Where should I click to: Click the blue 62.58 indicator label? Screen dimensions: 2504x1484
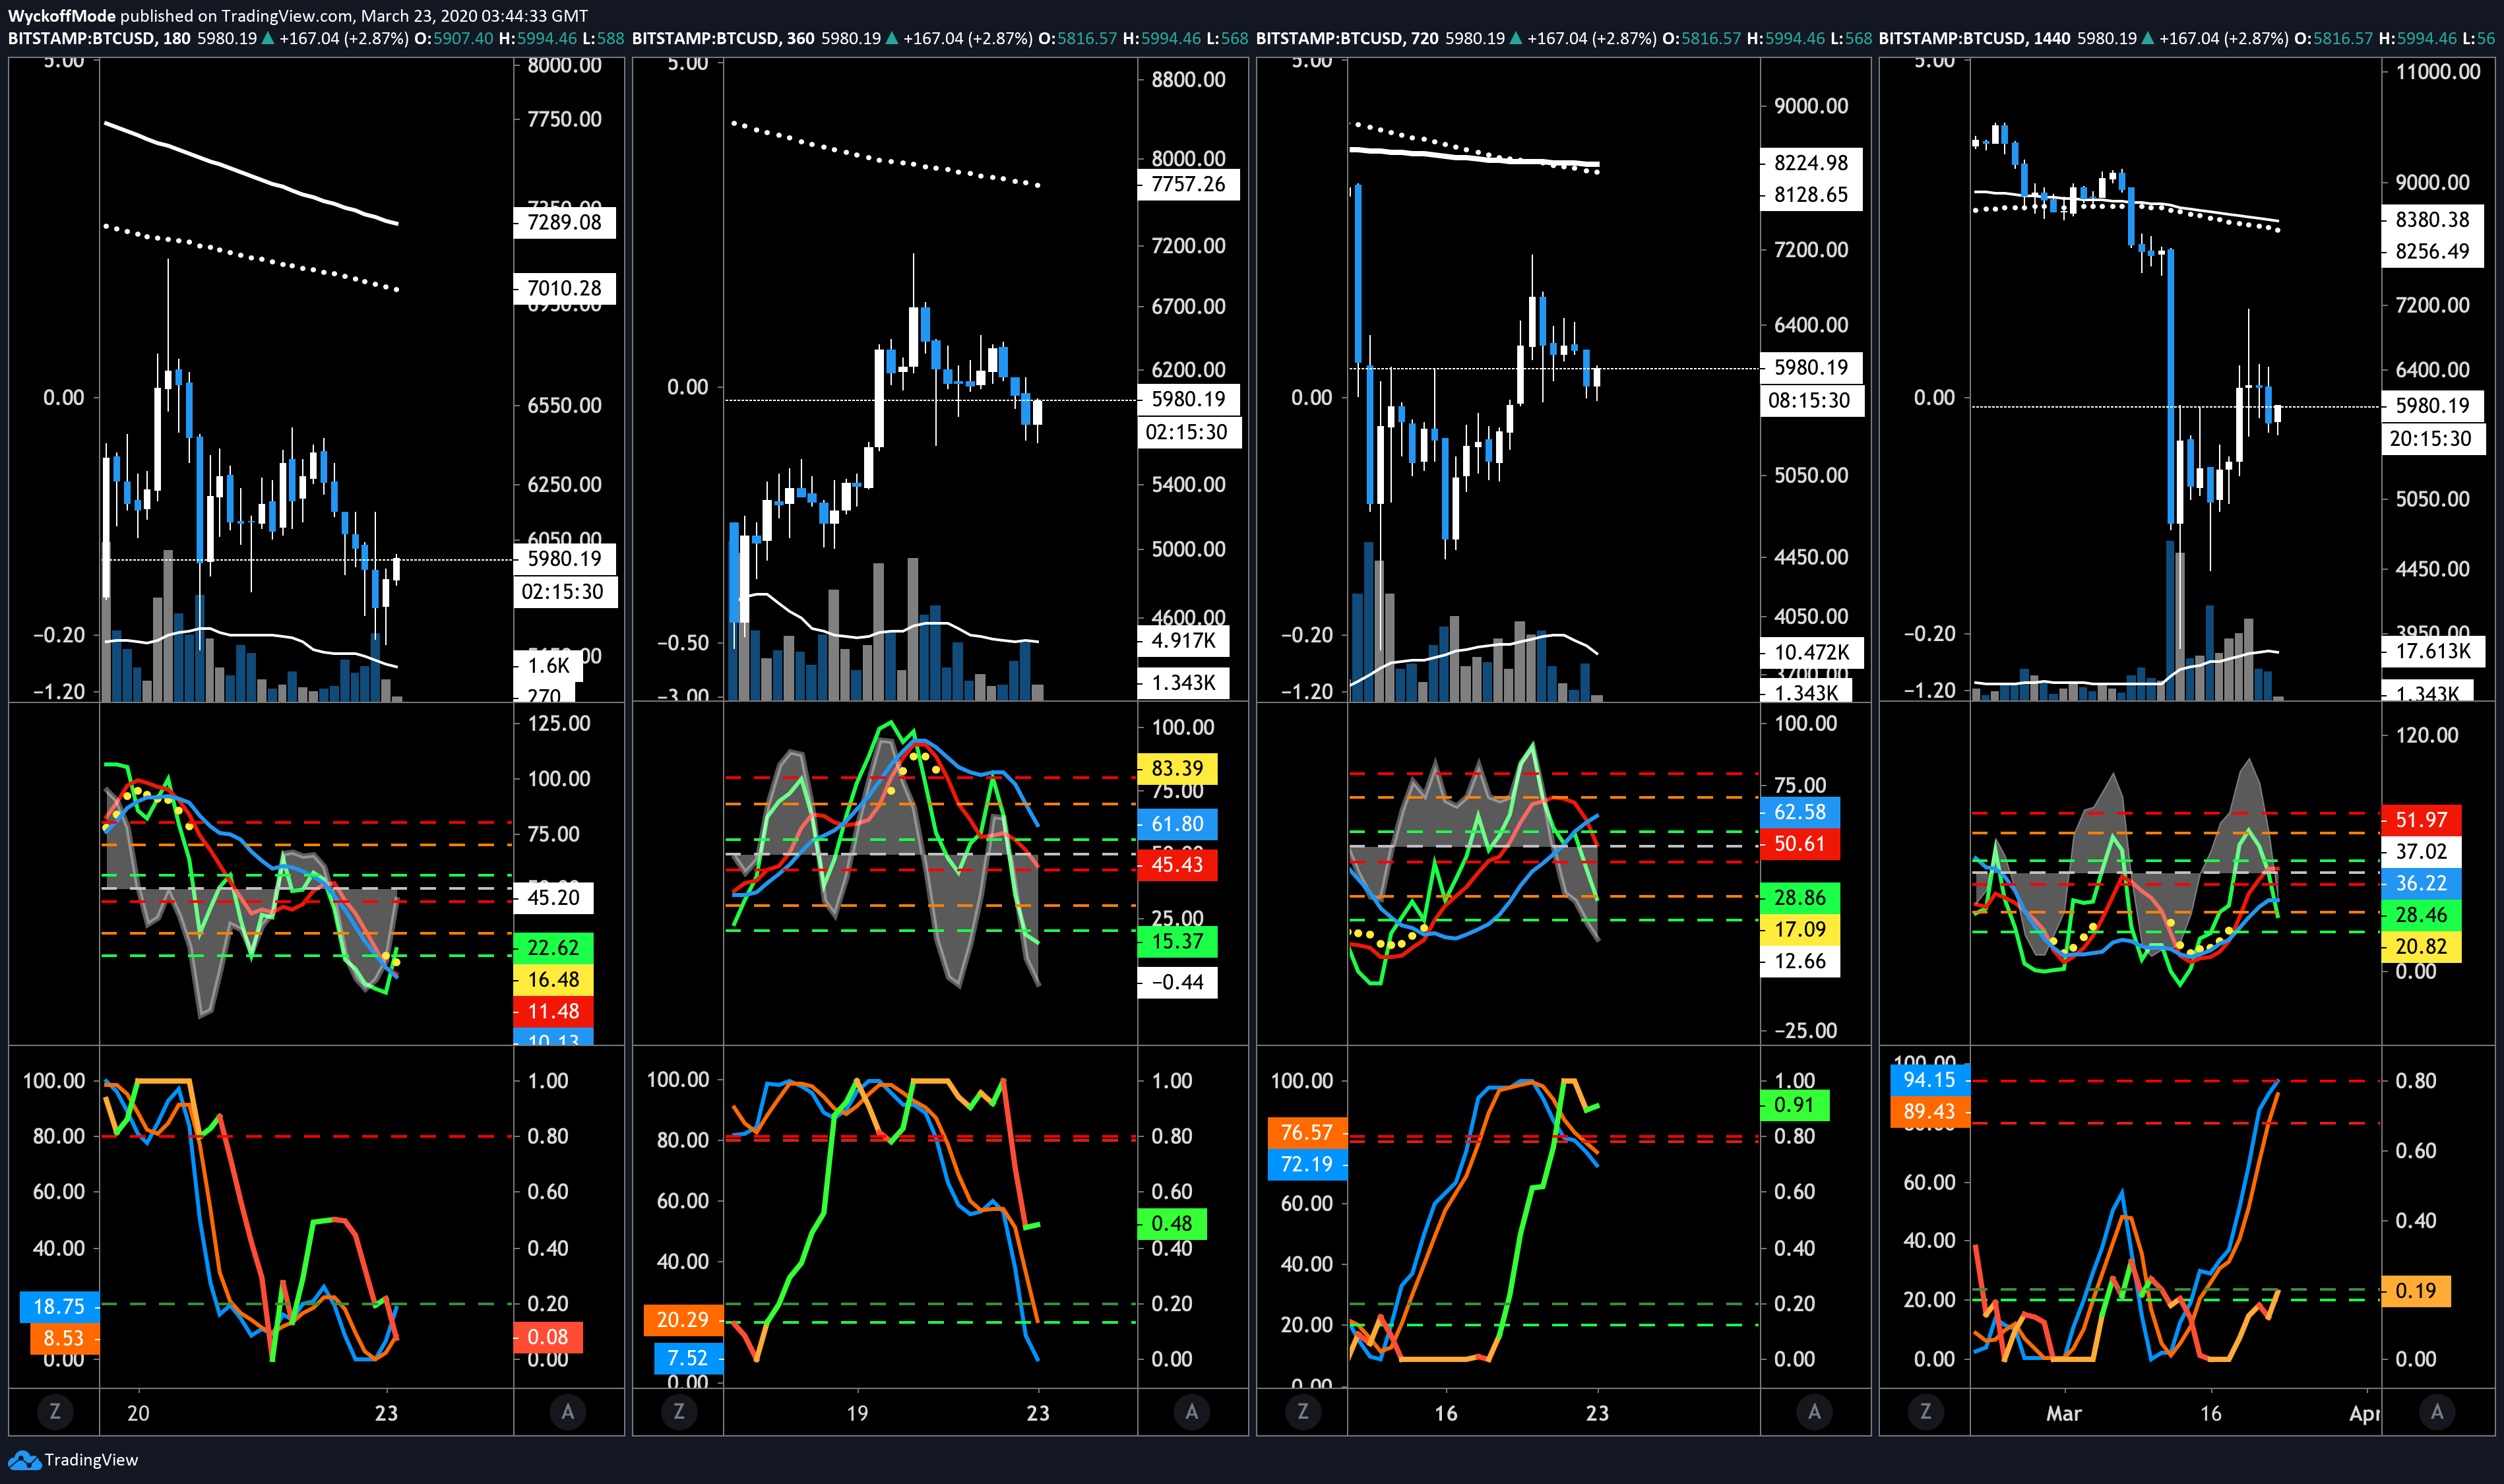(1800, 812)
